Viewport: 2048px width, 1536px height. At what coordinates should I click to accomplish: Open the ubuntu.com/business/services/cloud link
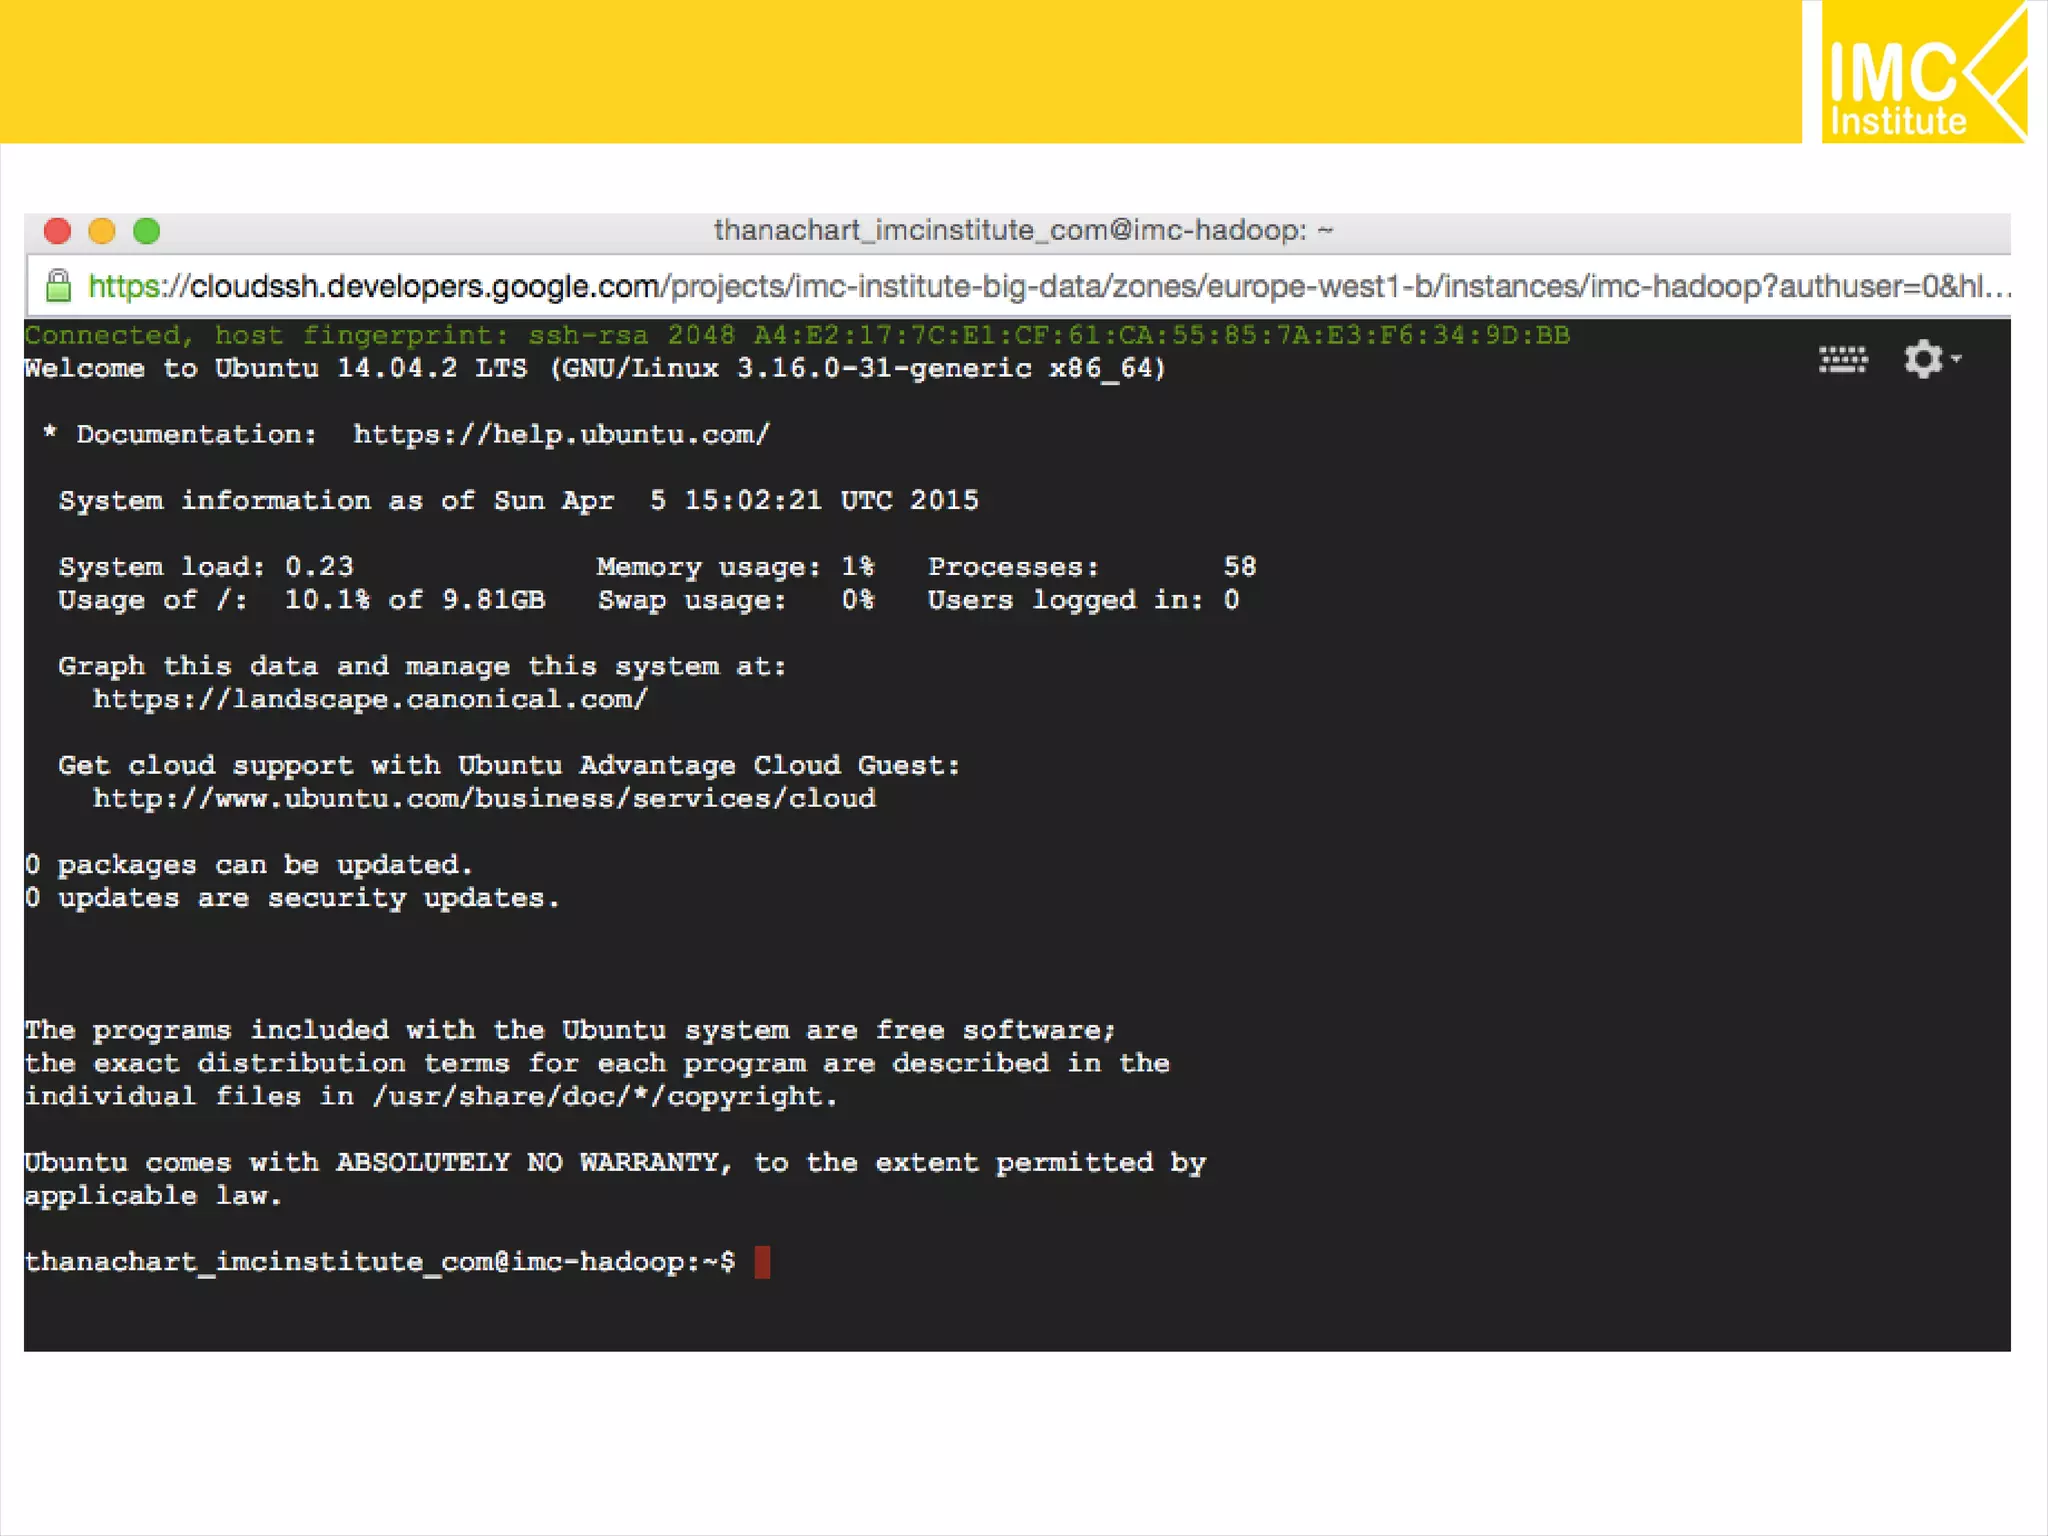484,799
